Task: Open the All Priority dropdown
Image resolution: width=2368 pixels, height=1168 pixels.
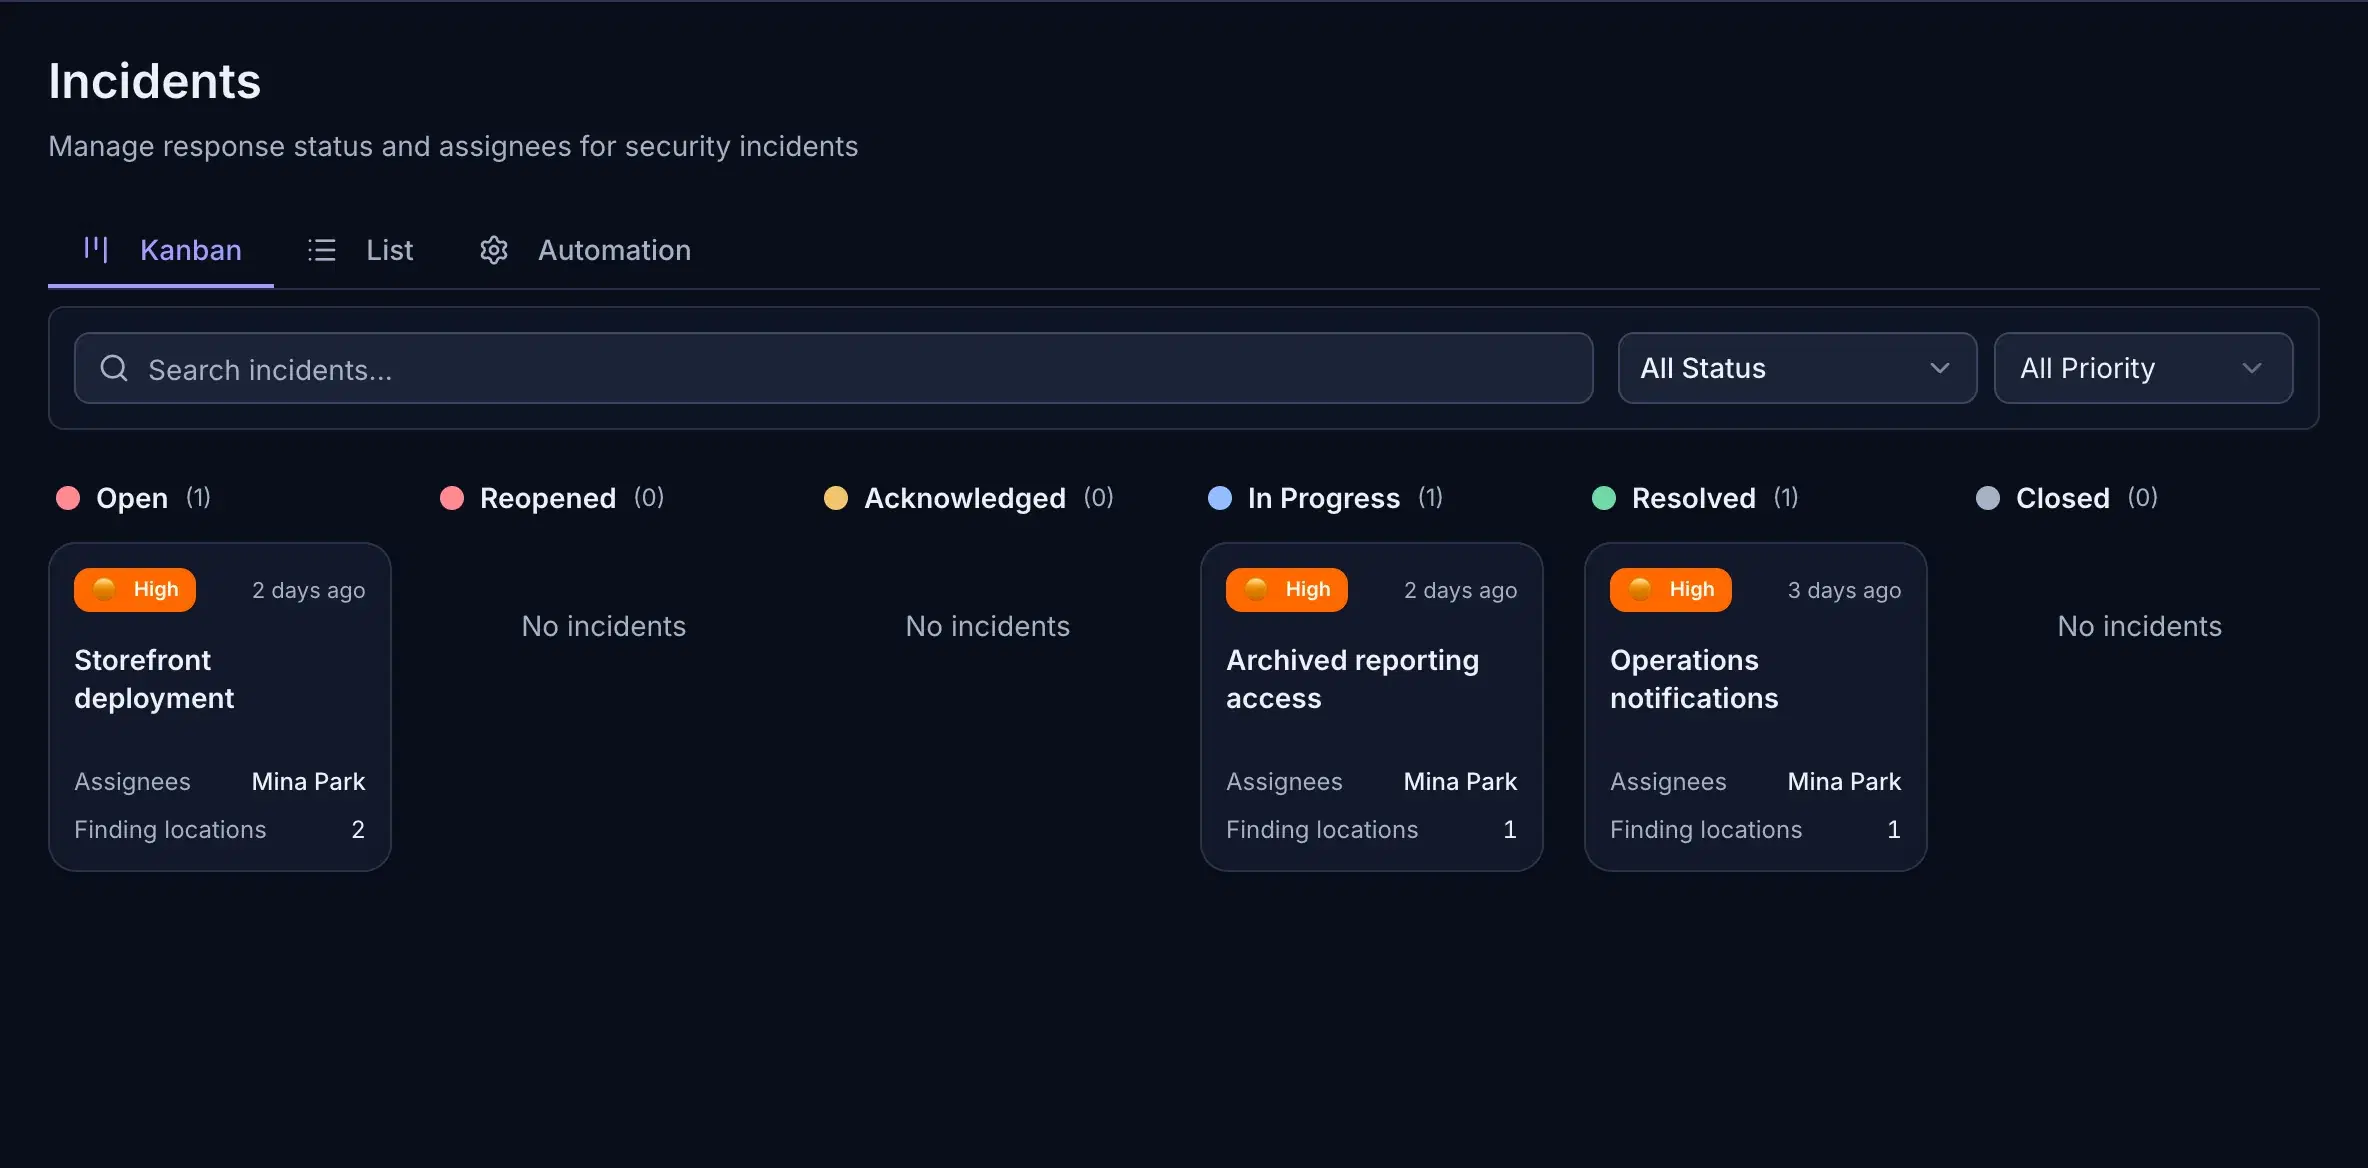Action: click(x=2143, y=368)
